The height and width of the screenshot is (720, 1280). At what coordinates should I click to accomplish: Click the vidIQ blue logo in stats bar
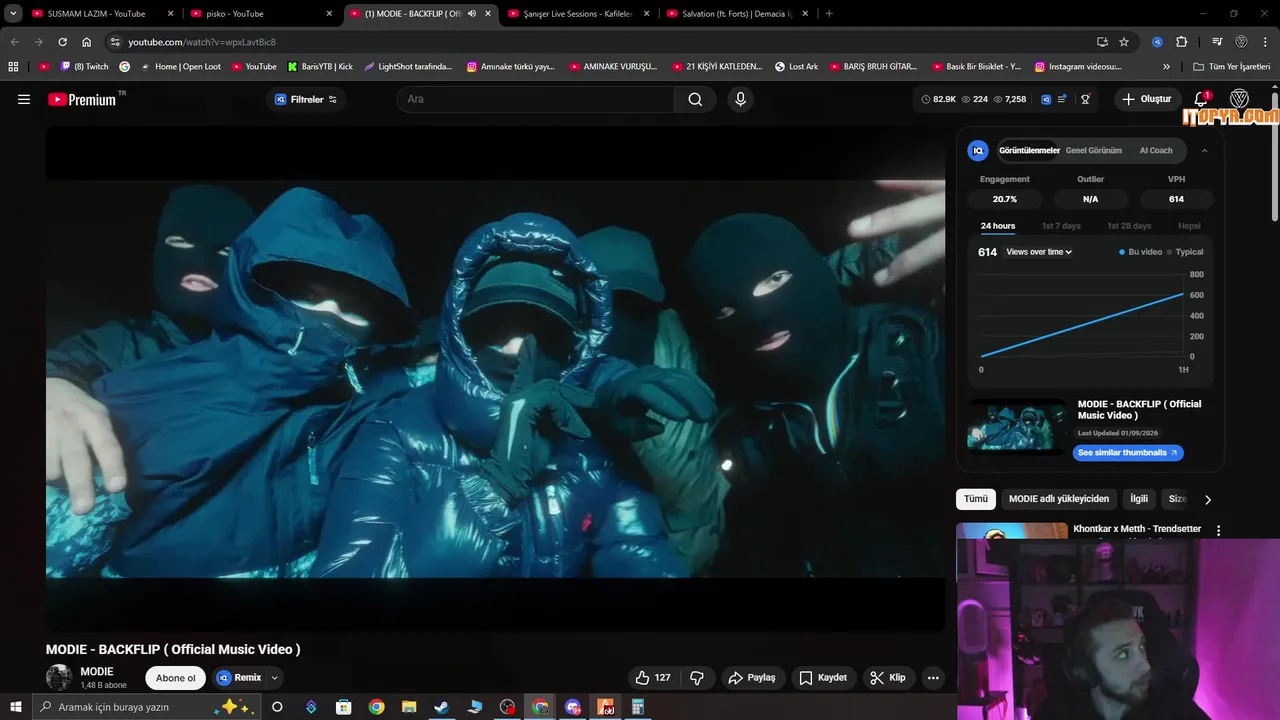pos(1046,99)
